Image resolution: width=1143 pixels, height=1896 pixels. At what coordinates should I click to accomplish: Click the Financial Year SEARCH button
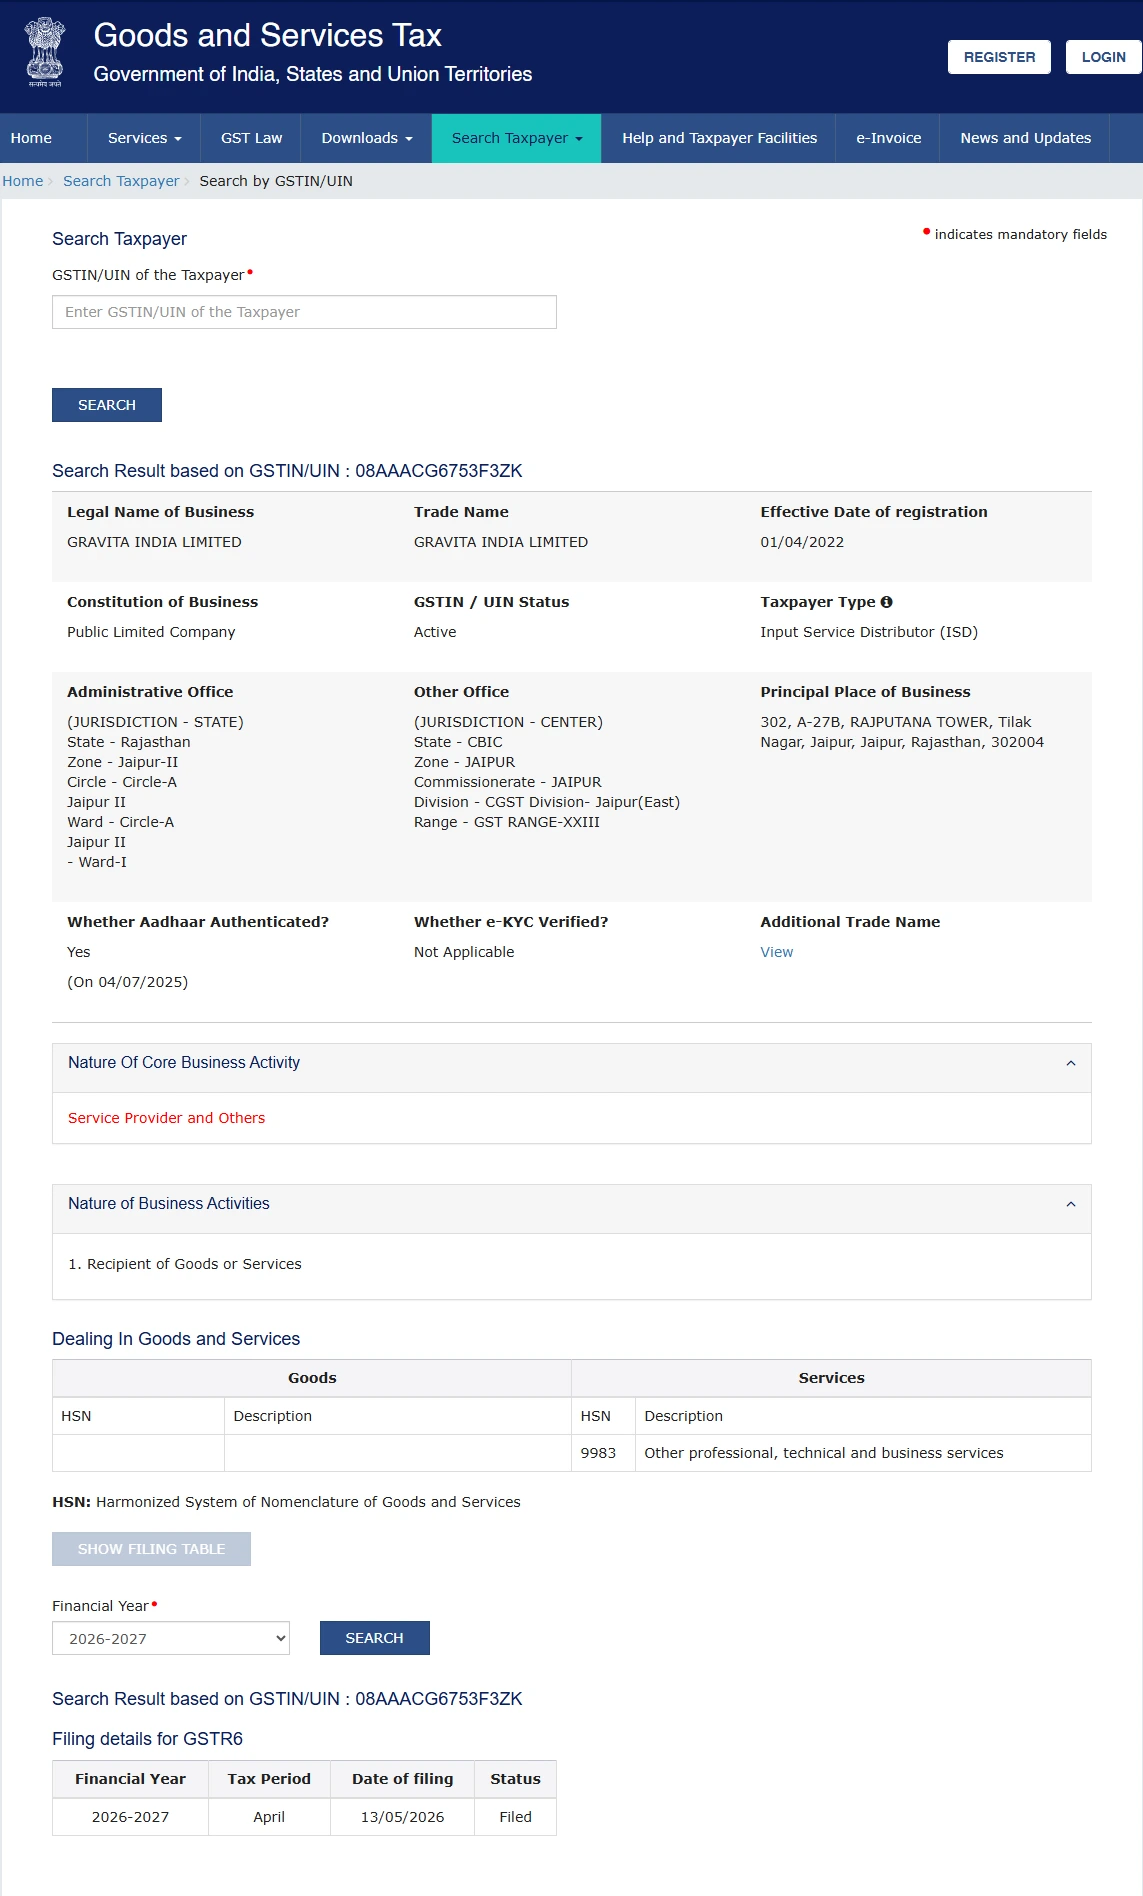tap(375, 1638)
